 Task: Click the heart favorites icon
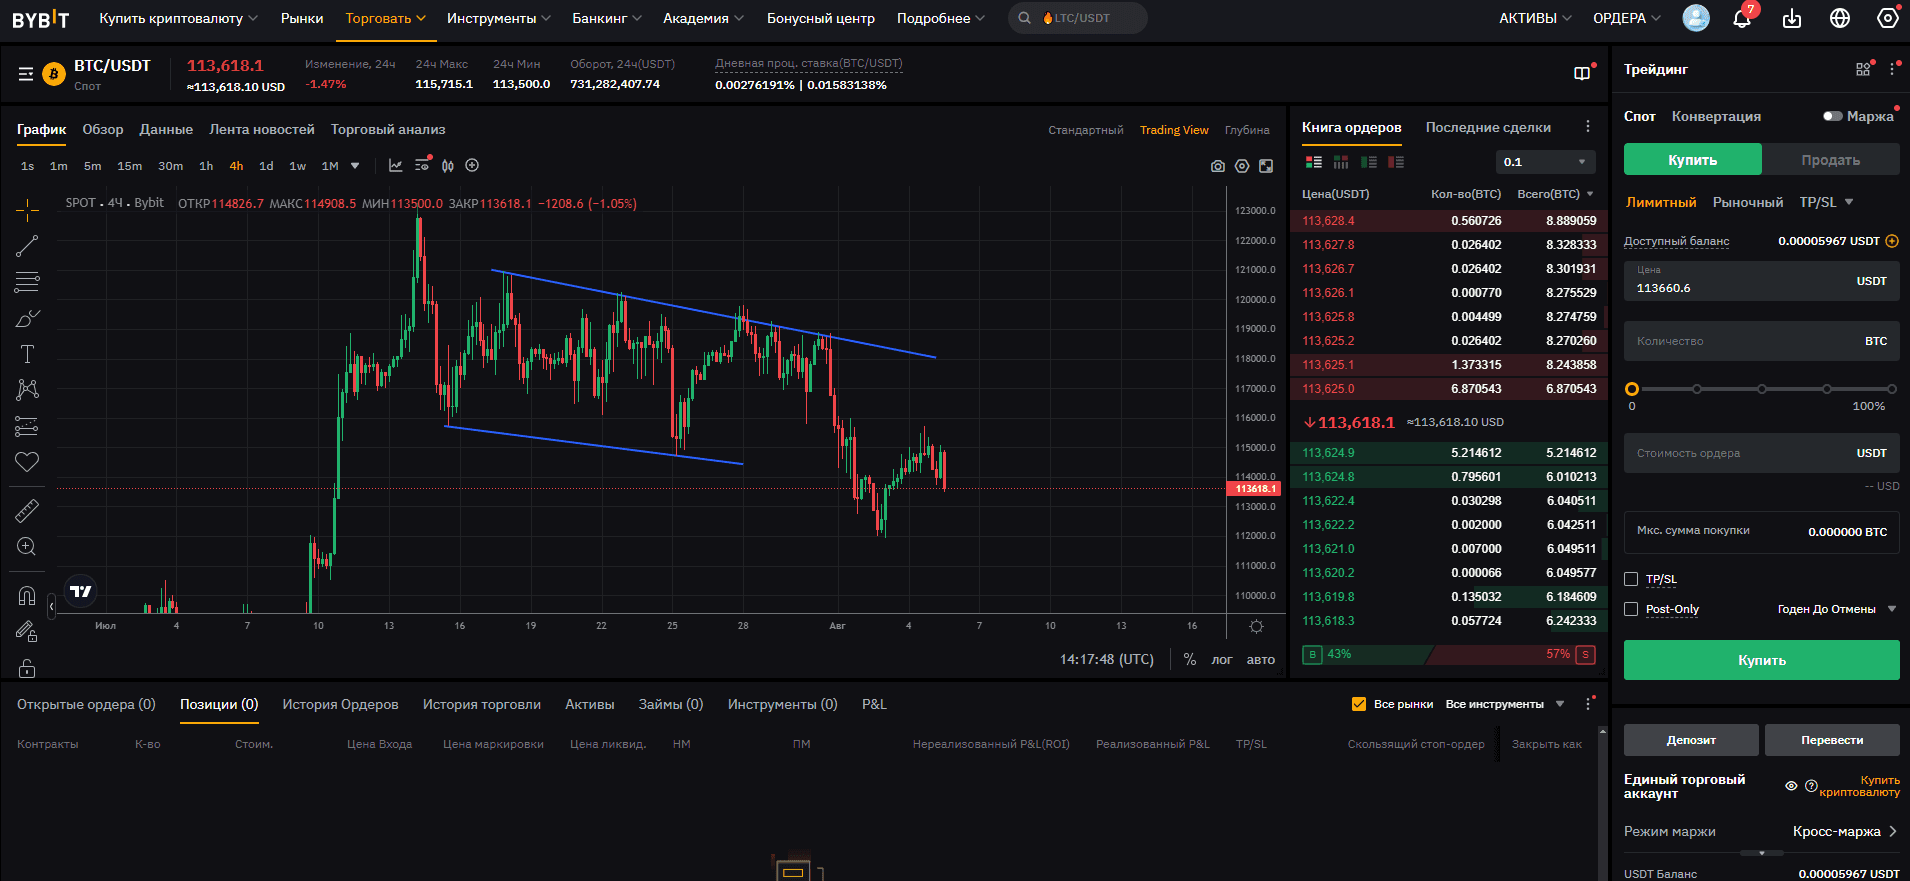click(27, 461)
